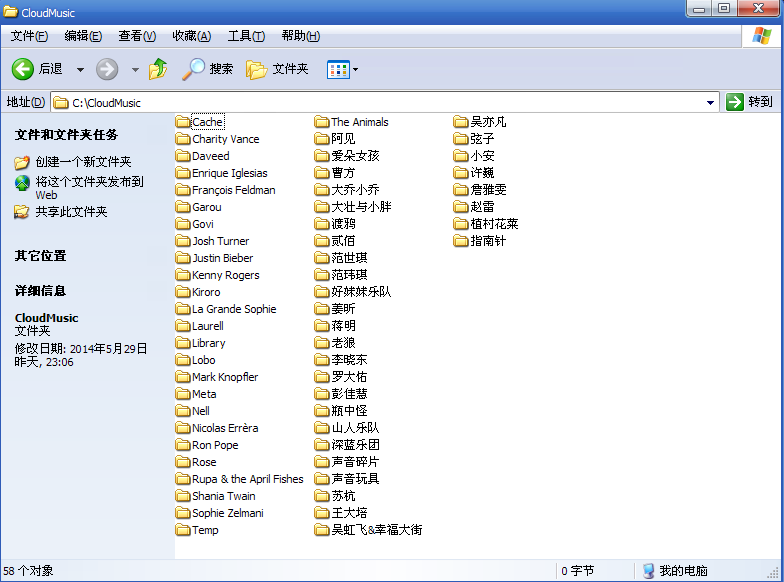This screenshot has width=784, height=582.
Task: Click the 58 个对象 status bar text
Action: 28,570
